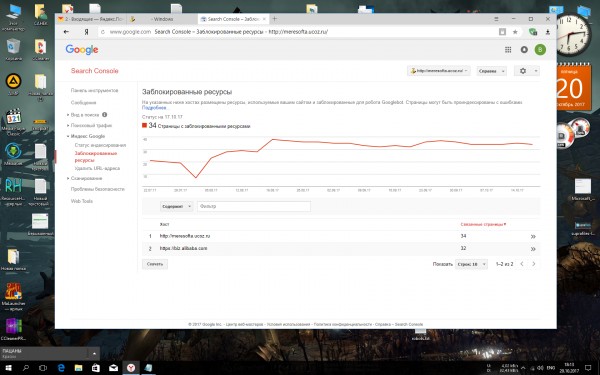Click the Скачать button
Screen dimensions: 600x375
(x=155, y=264)
